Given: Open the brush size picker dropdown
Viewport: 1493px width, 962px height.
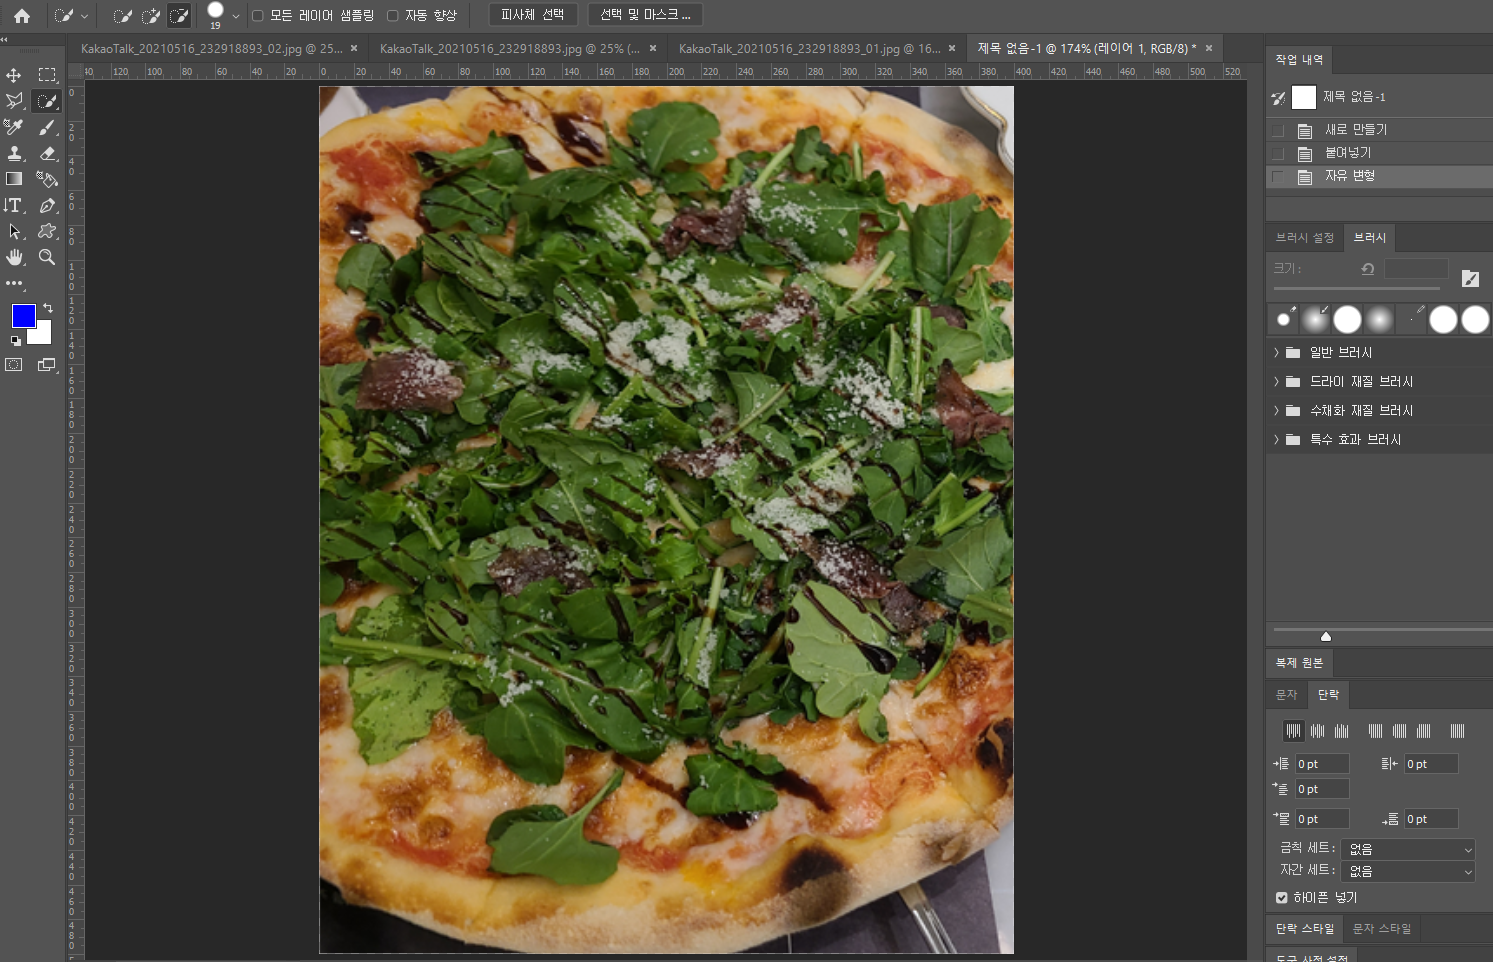Looking at the screenshot, I should 235,16.
